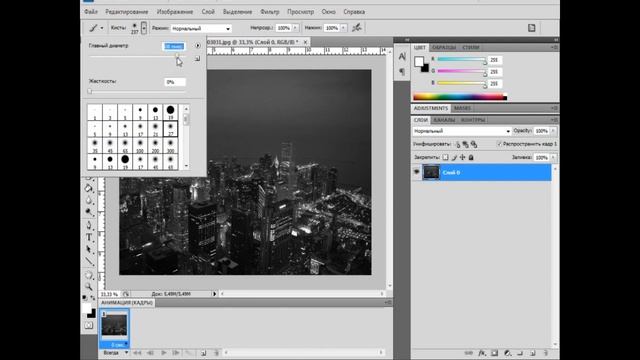
Task: Open the brush flow slider arrow
Action: [x=344, y=28]
